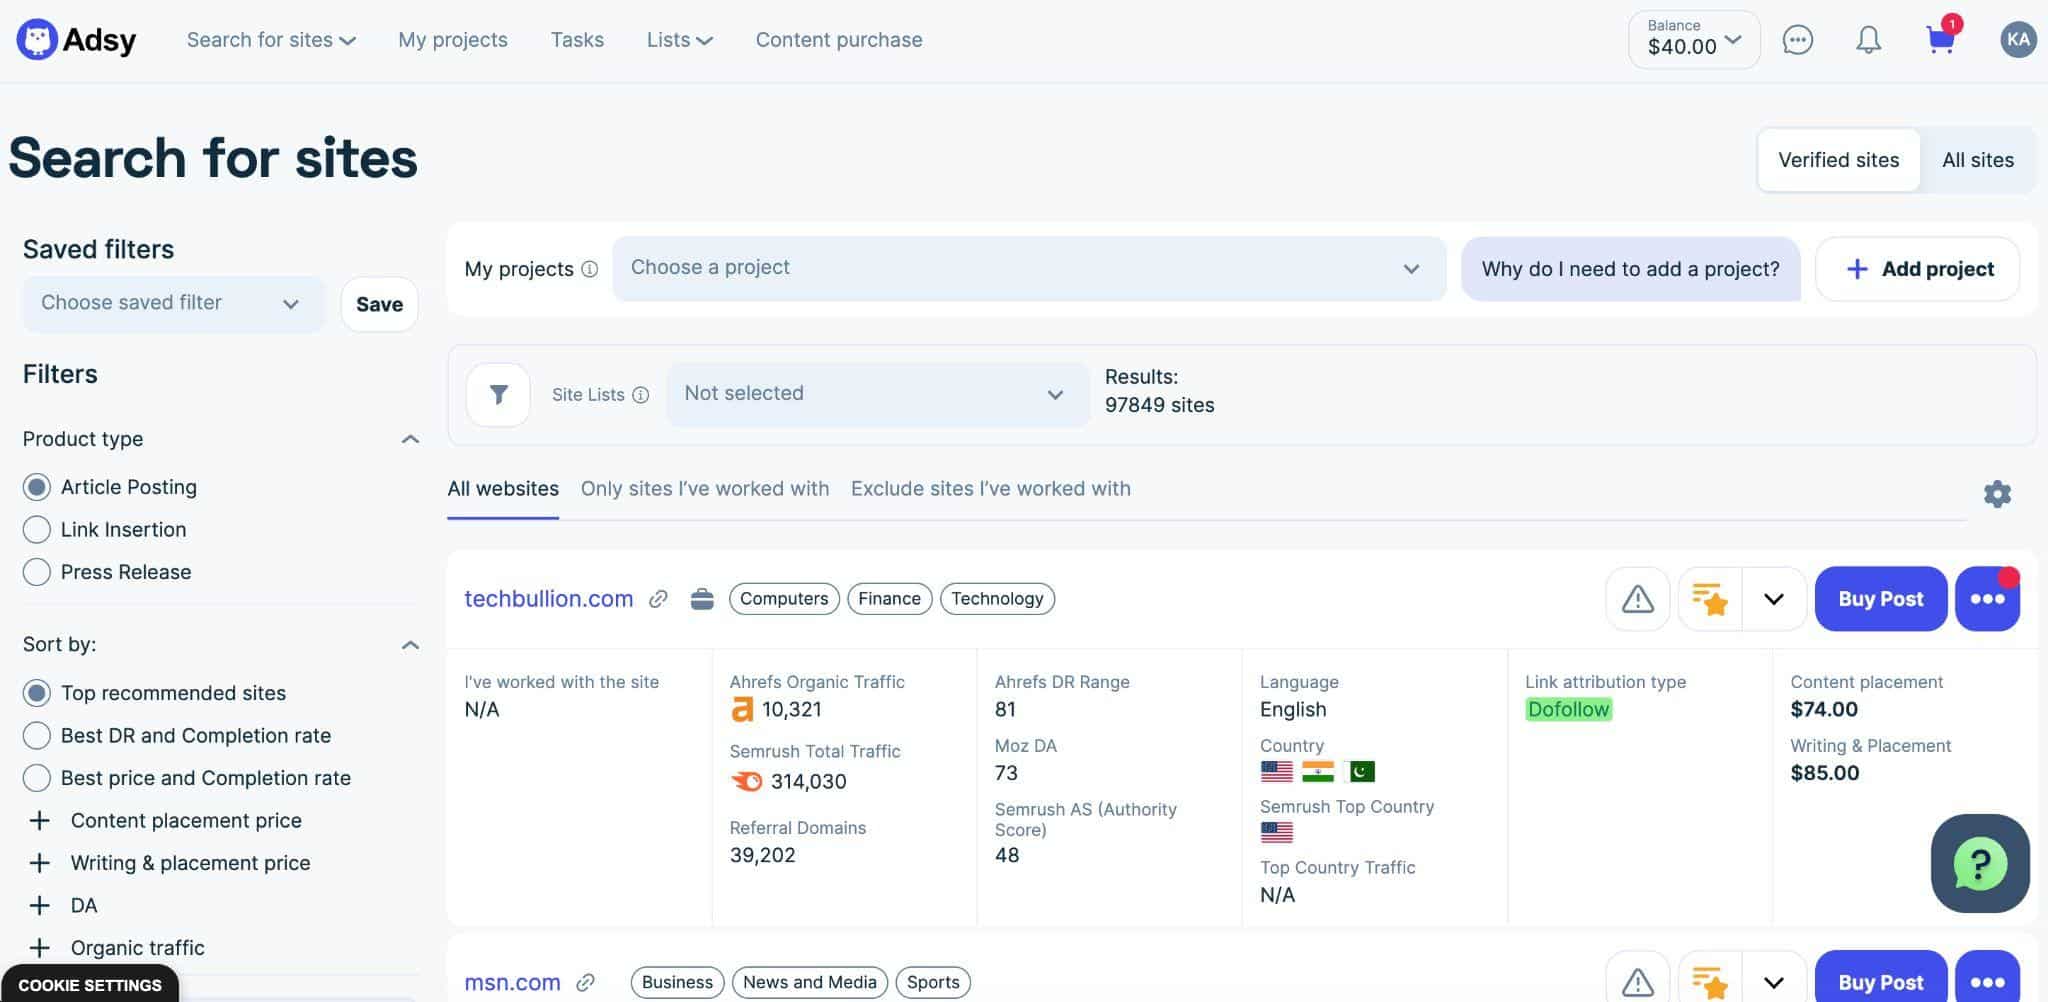This screenshot has width=2048, height=1002.
Task: Open the shopping cart icon
Action: [x=1940, y=40]
